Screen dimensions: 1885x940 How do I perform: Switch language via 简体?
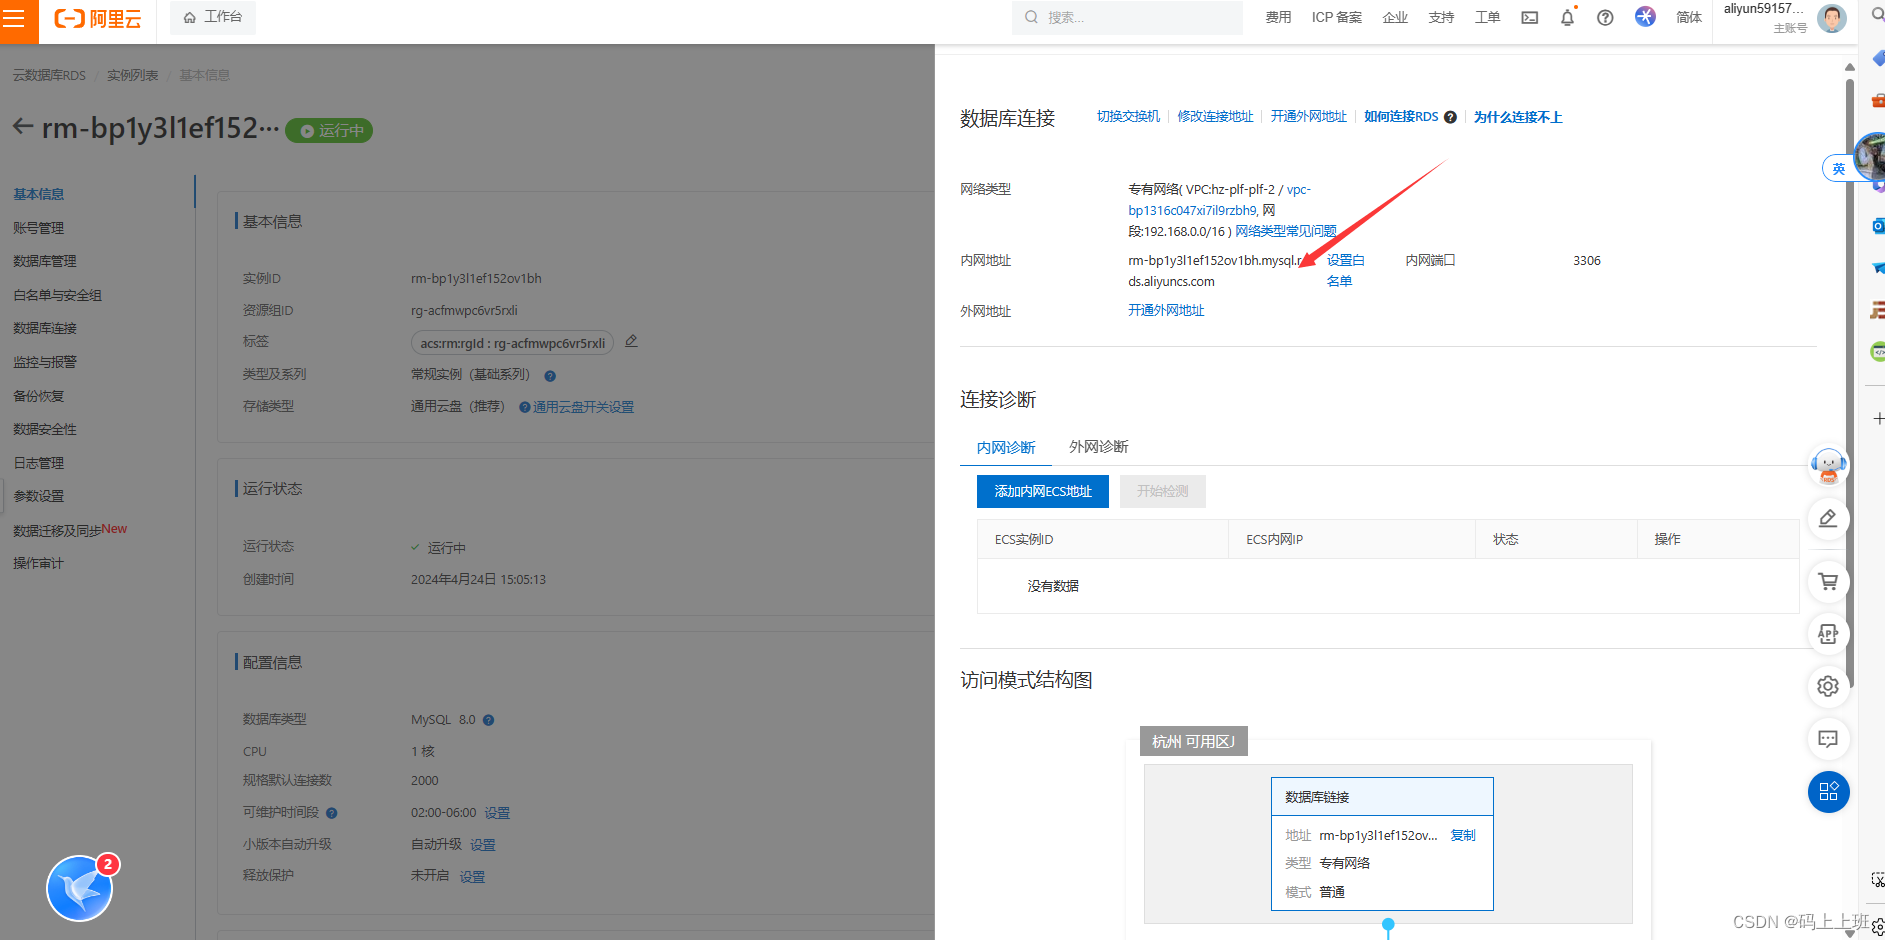(1689, 17)
